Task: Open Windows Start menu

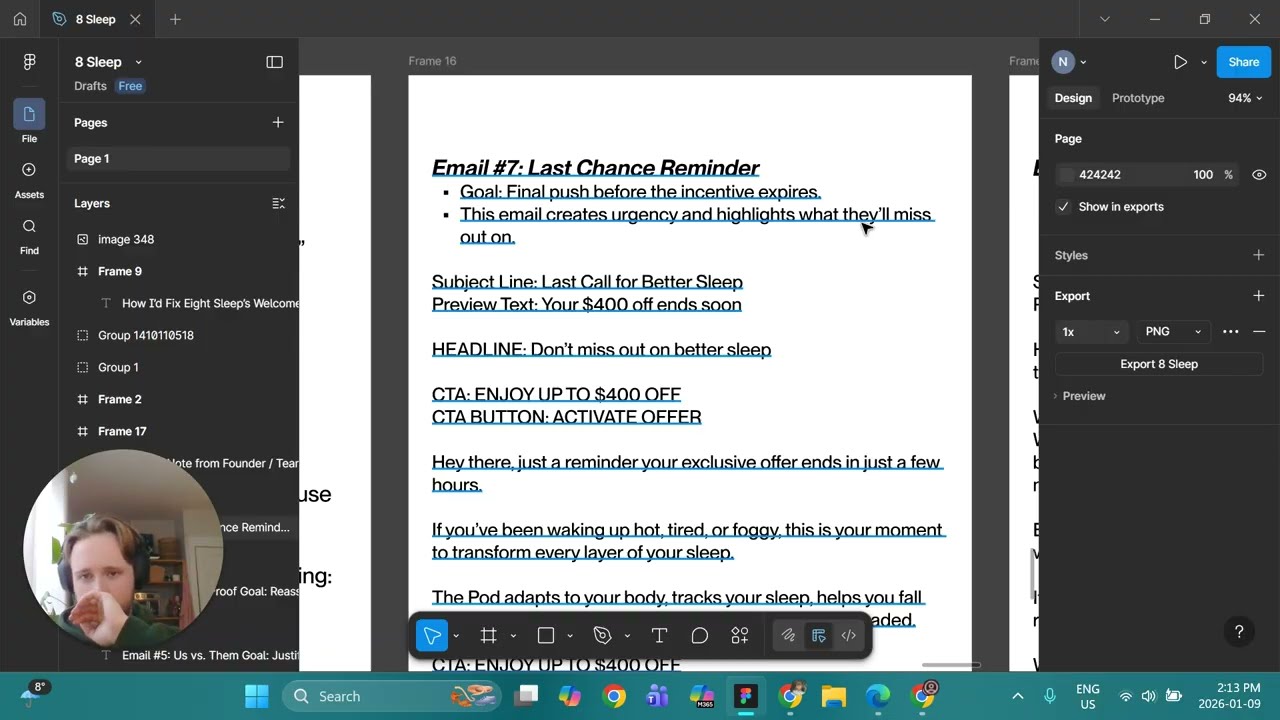Action: click(x=256, y=696)
